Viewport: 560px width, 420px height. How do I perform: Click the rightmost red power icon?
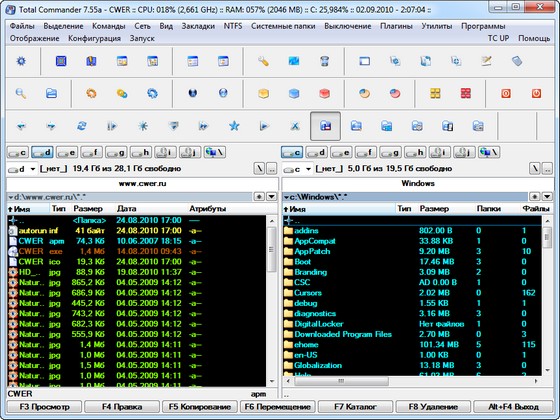click(x=536, y=94)
